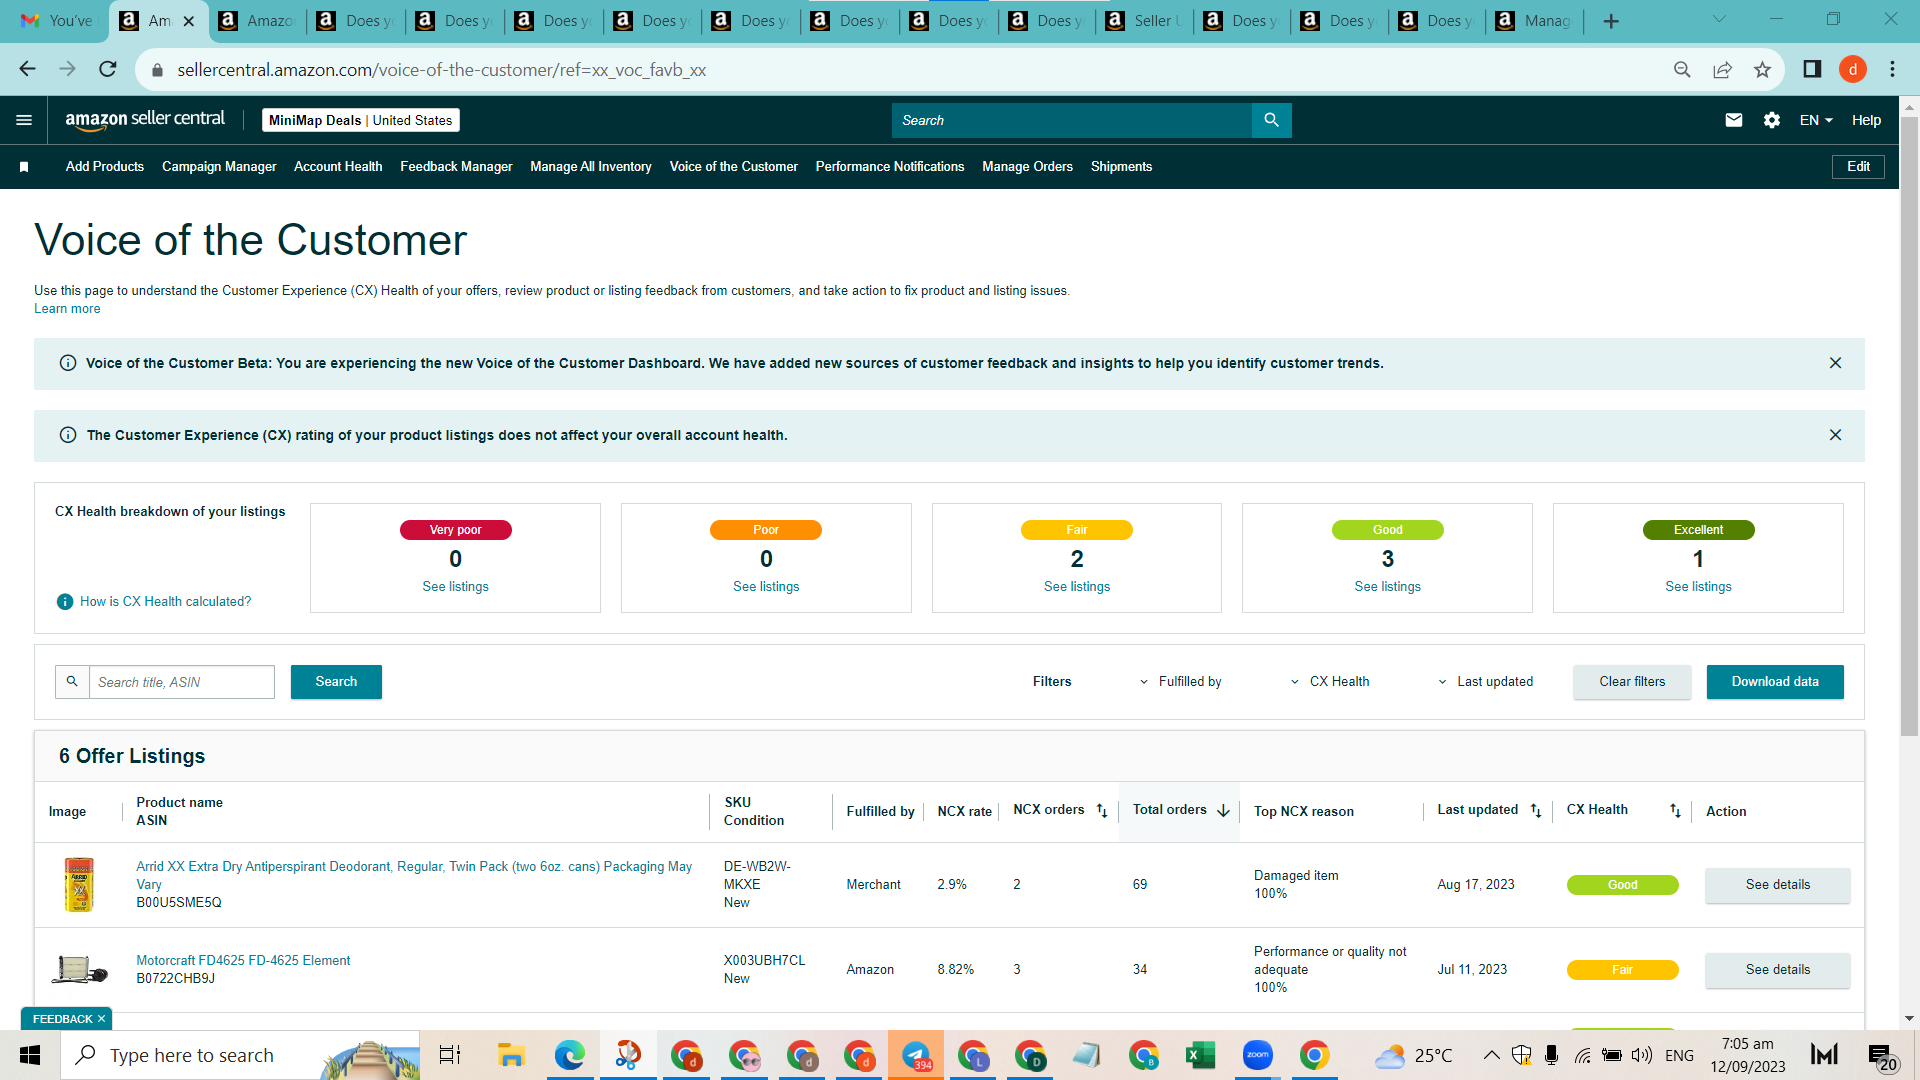This screenshot has height=1080, width=1920.
Task: Click the Search button next to title field
Action: [x=336, y=682]
